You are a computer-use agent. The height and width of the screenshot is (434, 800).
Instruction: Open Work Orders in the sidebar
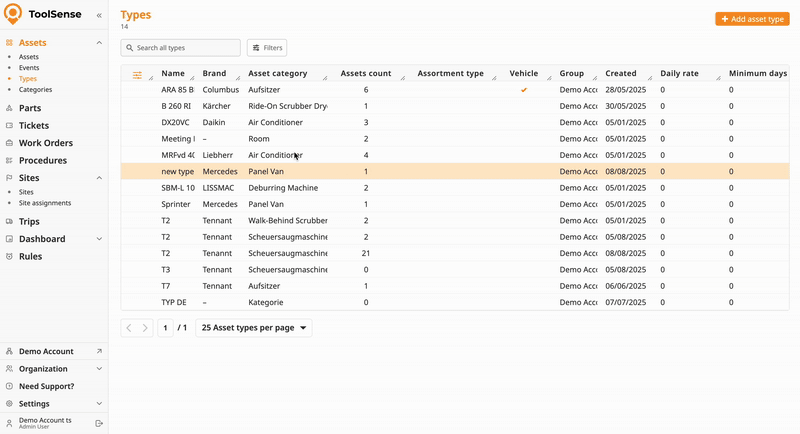[x=45, y=143]
